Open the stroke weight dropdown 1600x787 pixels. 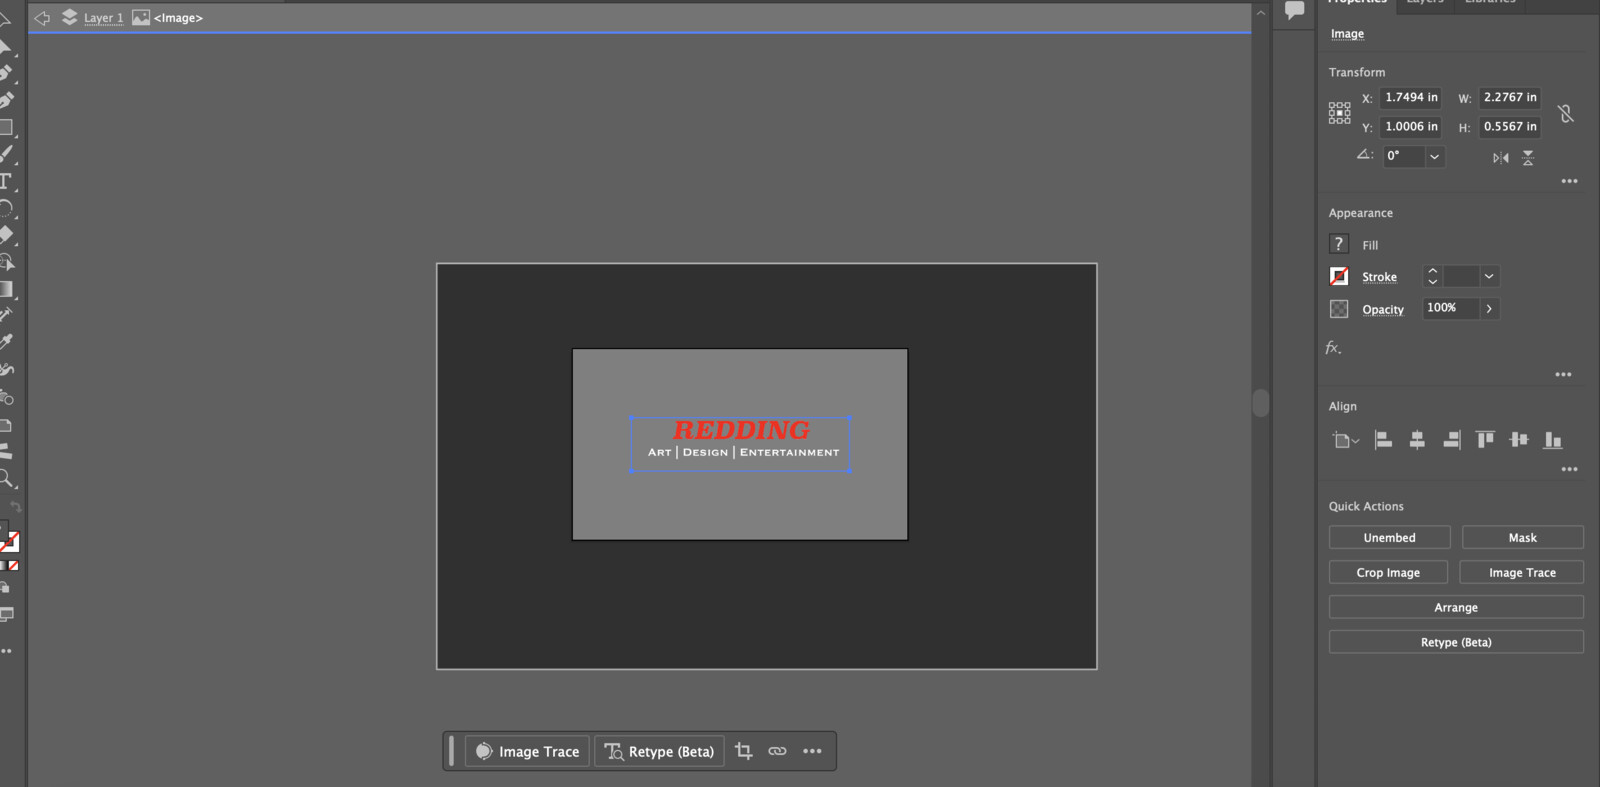1489,277
